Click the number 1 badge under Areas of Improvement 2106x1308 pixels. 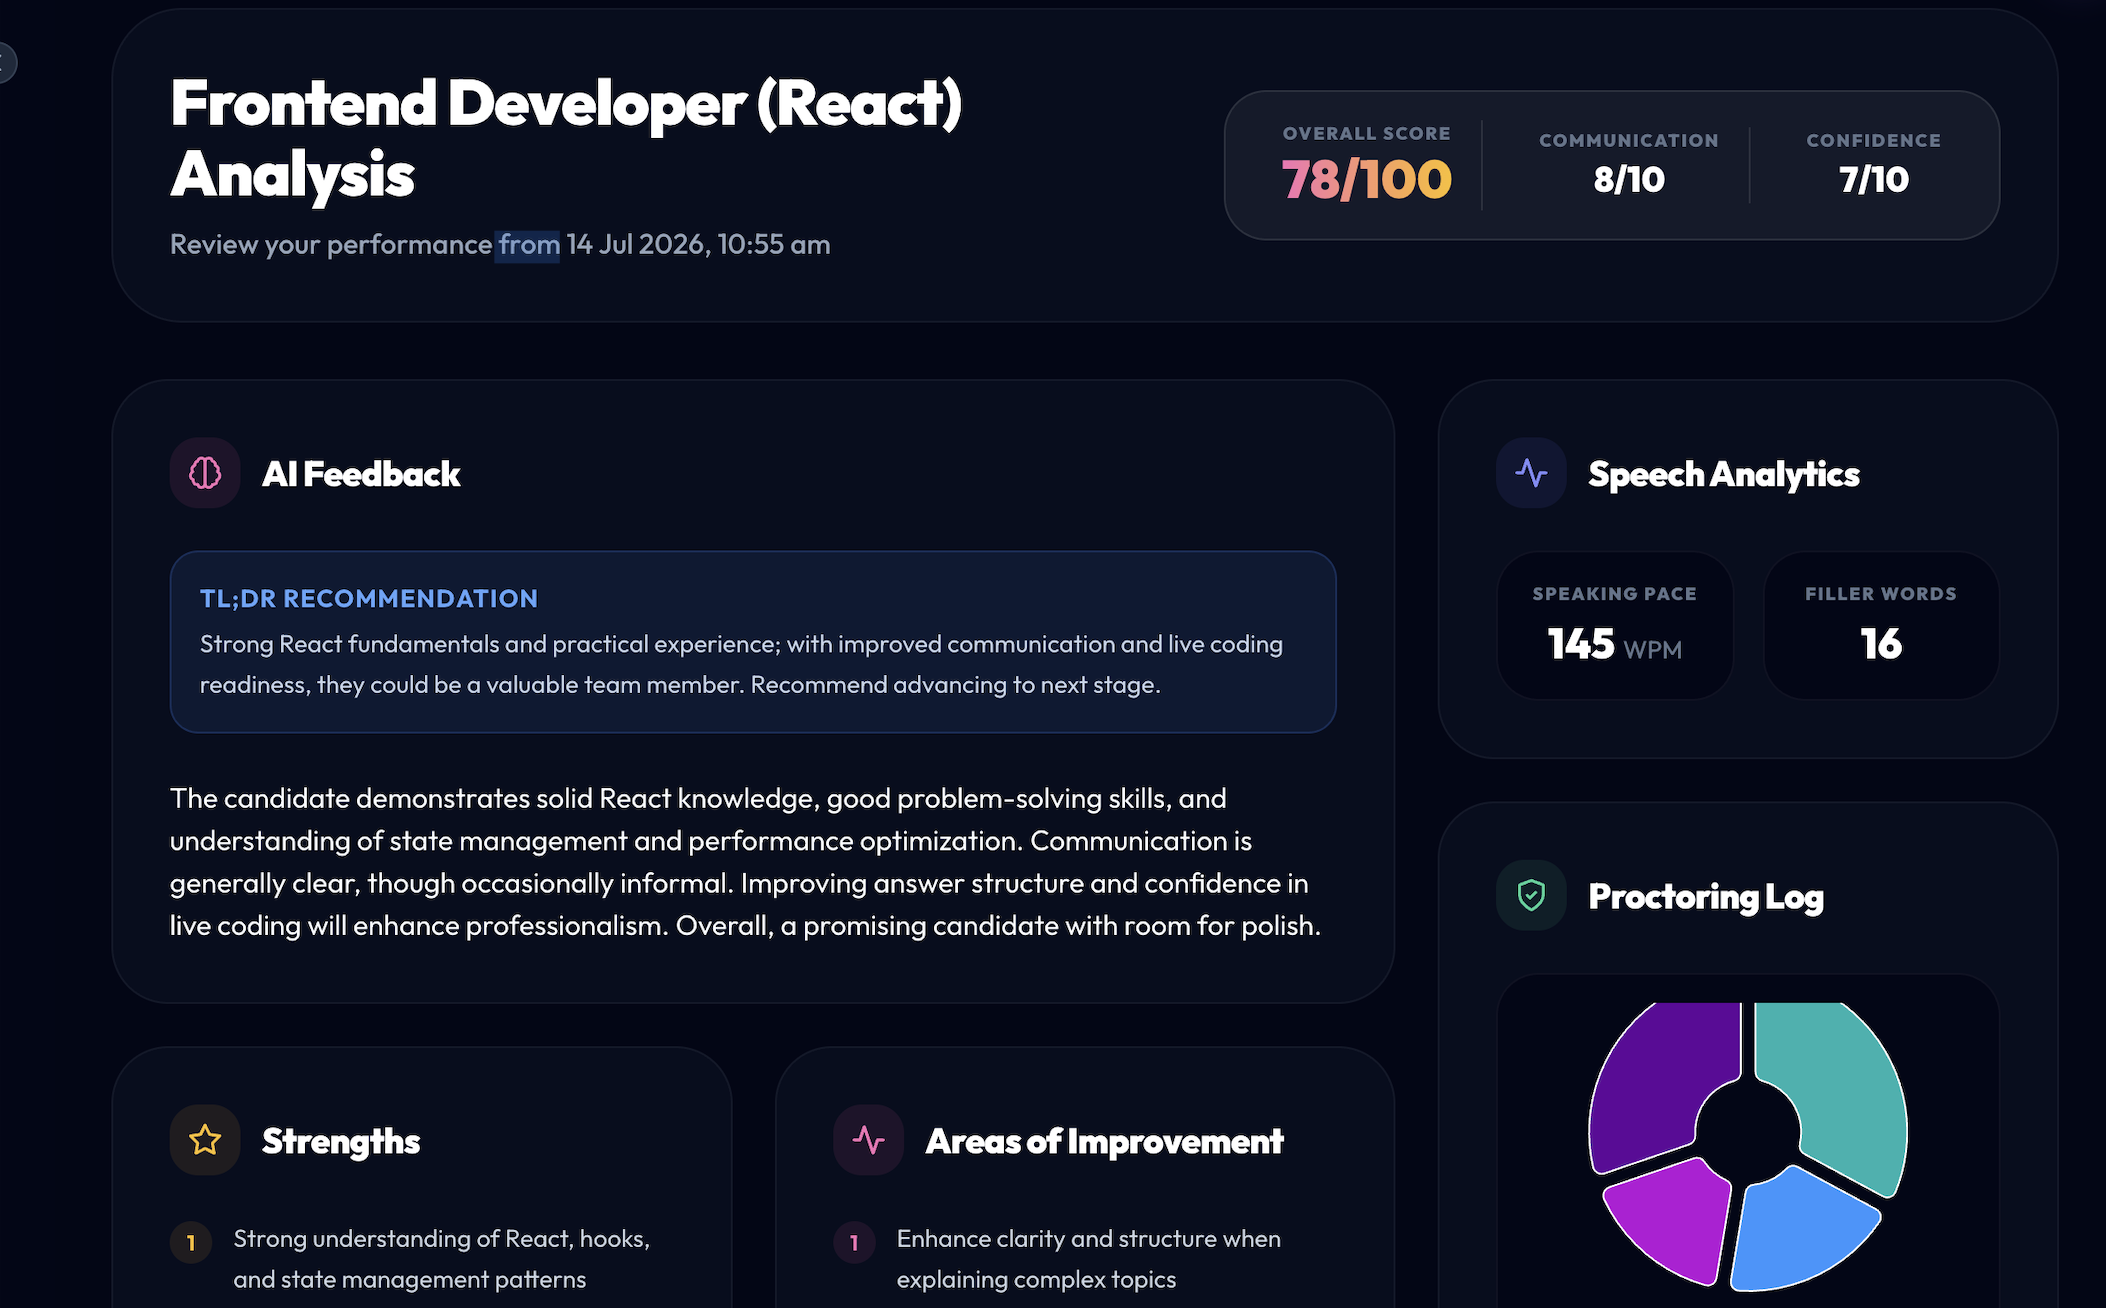(854, 1243)
